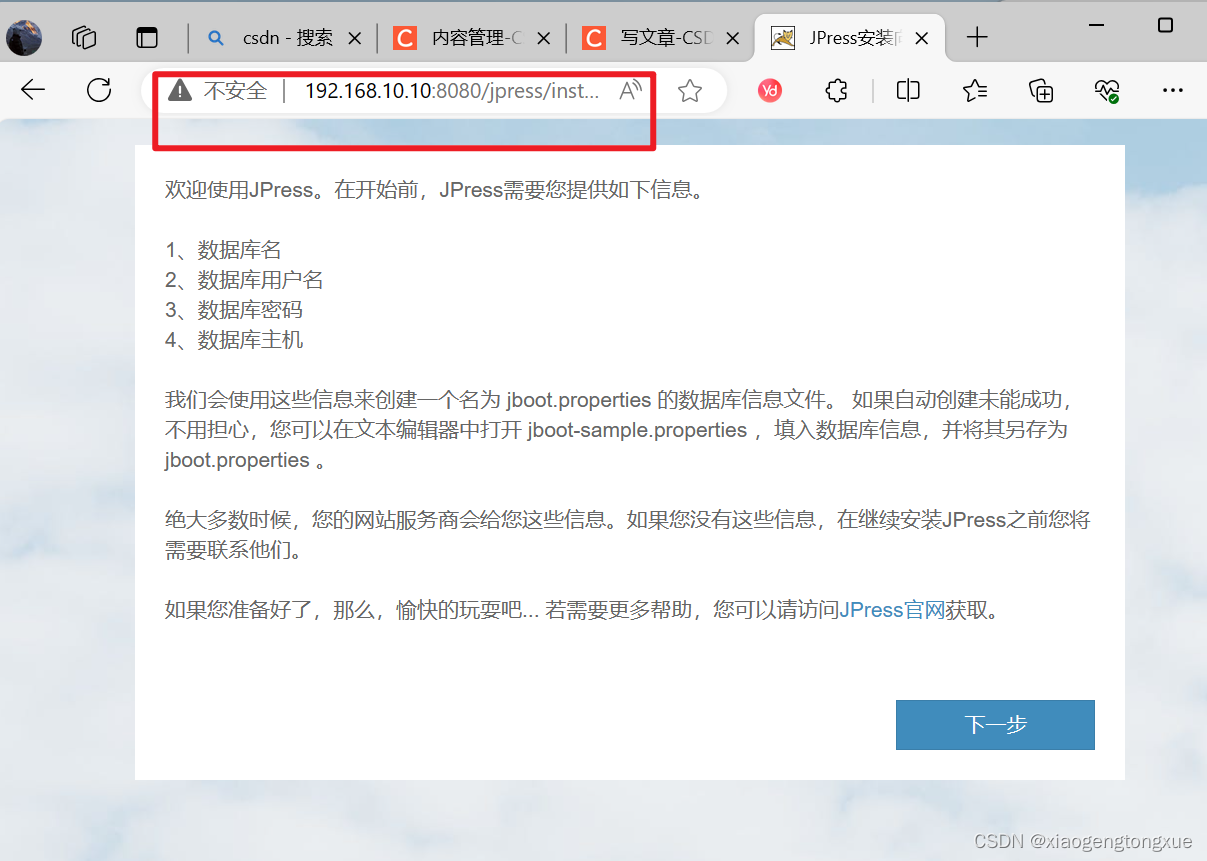Open the Extensions puzzle icon
The image size is (1207, 861).
(x=836, y=90)
